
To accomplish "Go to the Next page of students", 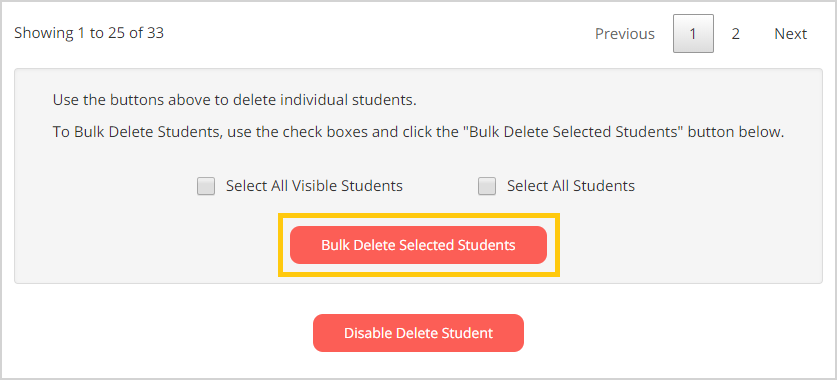I will pos(791,34).
